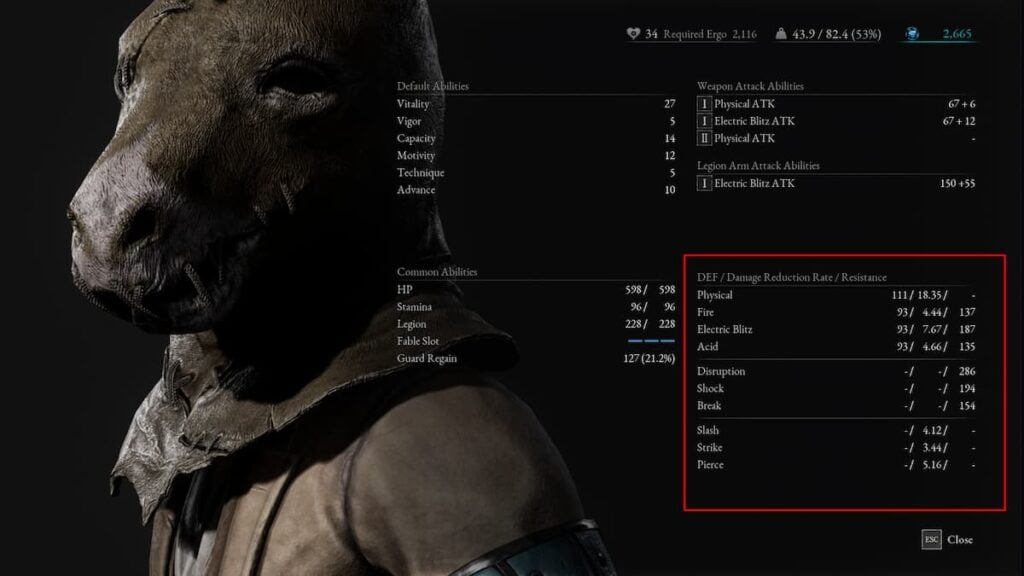Click the DEF / Damage Reduction Rate / Resistance heading

tap(792, 278)
